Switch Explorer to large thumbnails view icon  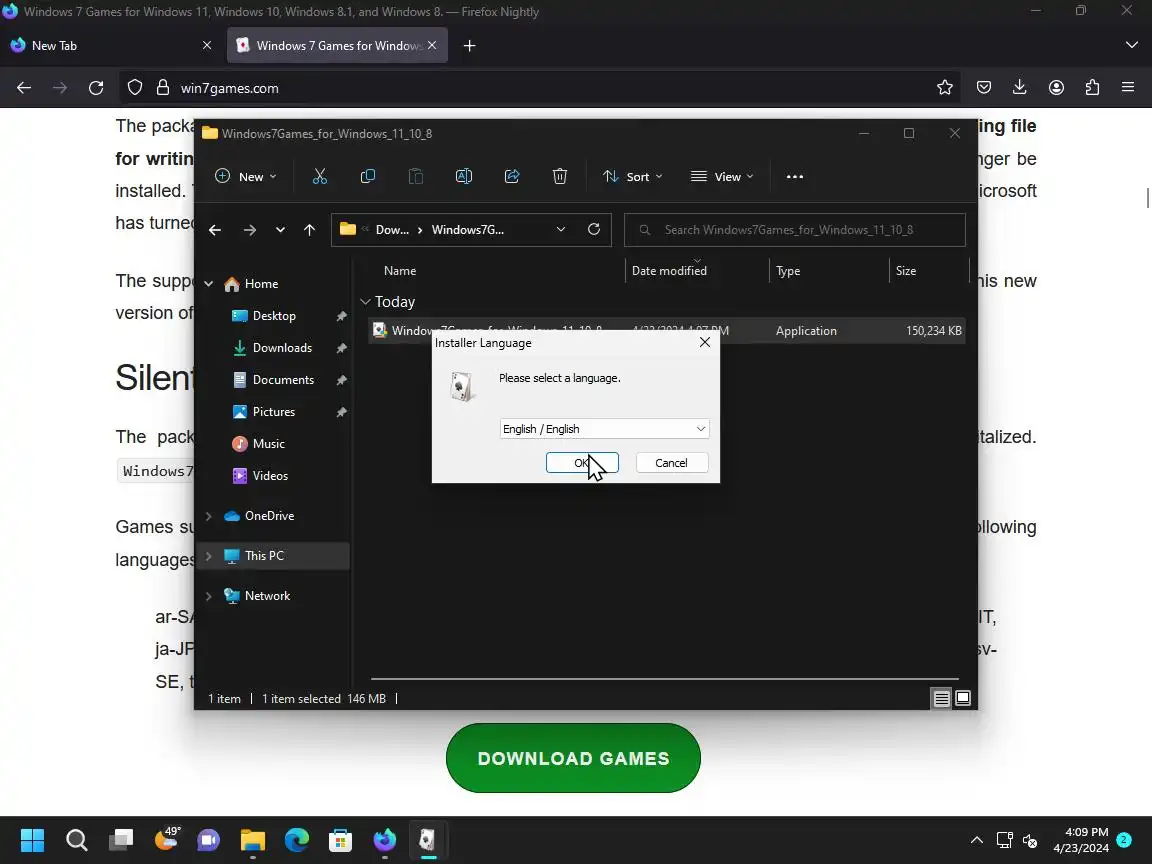pyautogui.click(x=962, y=698)
